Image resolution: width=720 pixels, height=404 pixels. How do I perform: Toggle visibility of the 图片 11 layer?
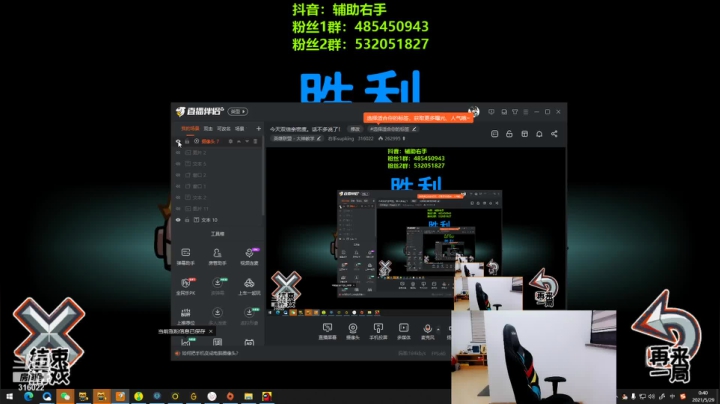pos(178,209)
